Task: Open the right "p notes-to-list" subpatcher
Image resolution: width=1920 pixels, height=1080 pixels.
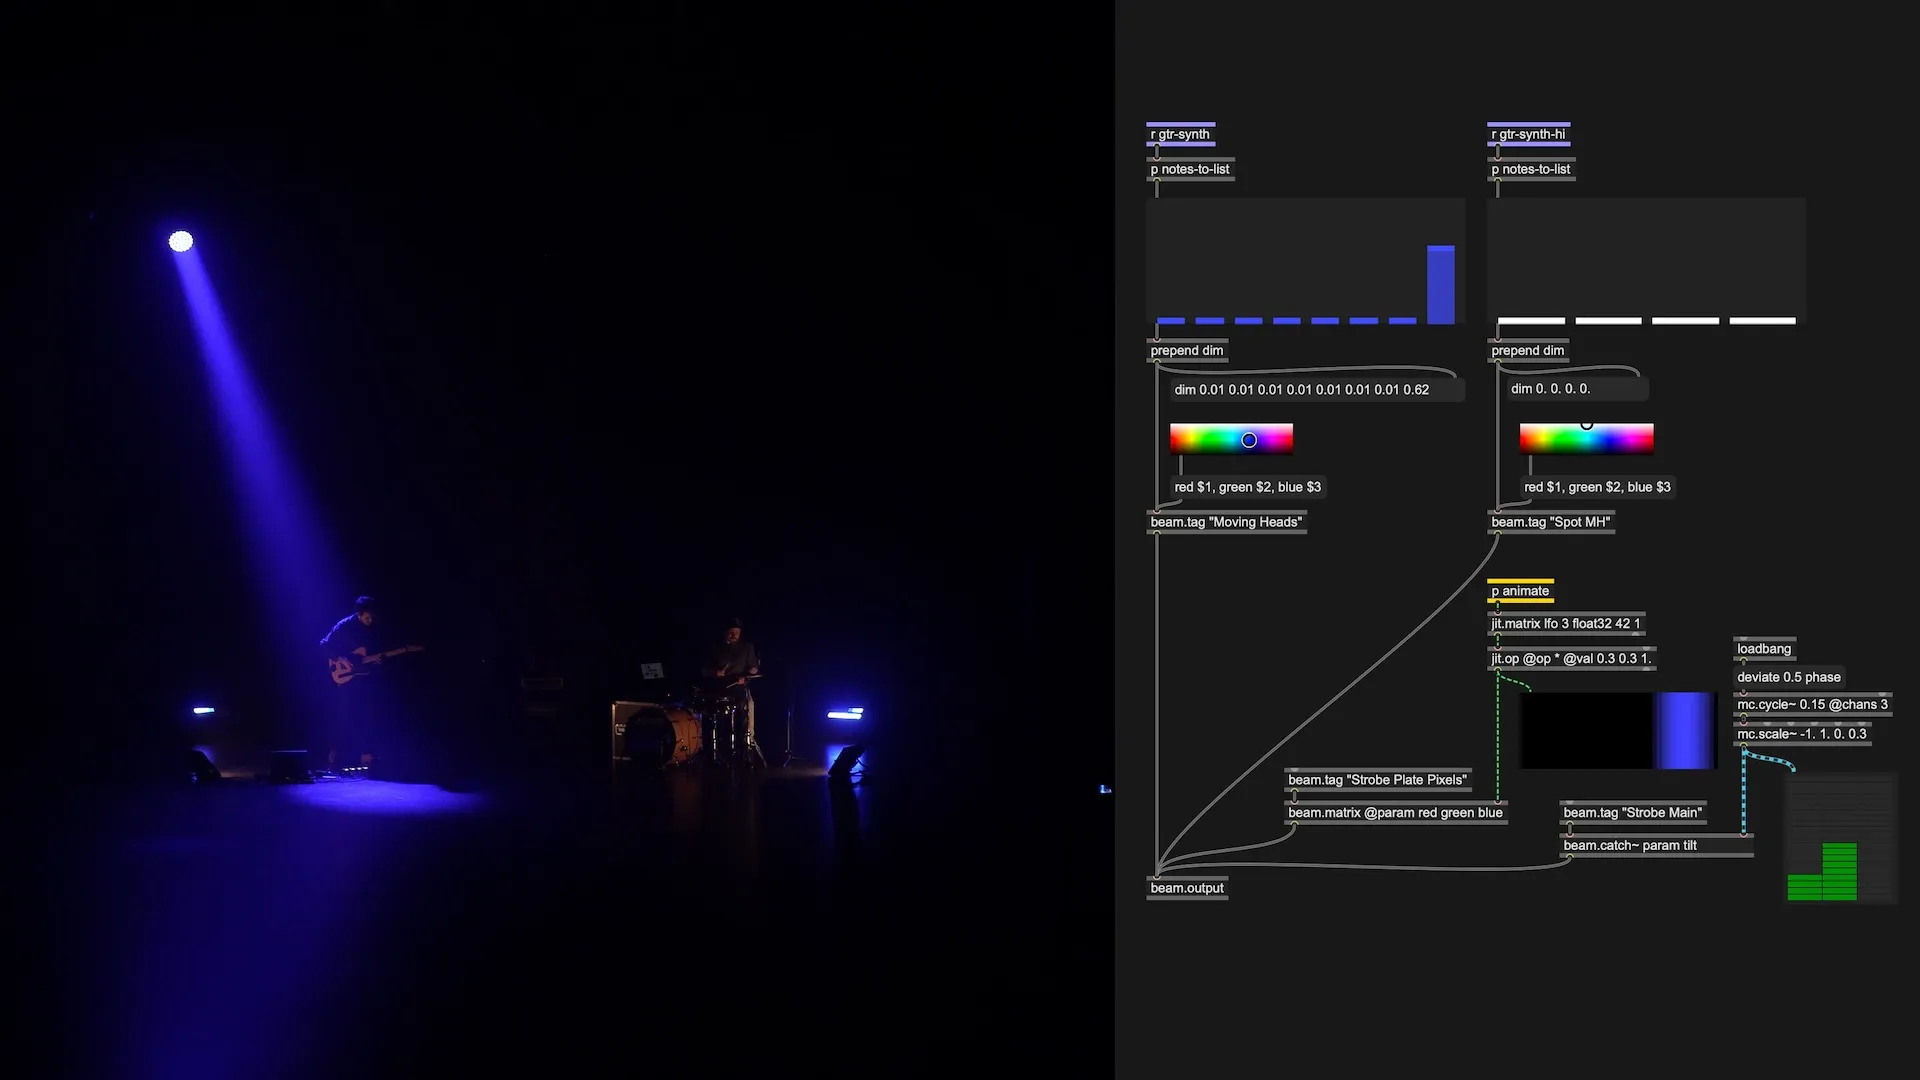Action: 1531,169
